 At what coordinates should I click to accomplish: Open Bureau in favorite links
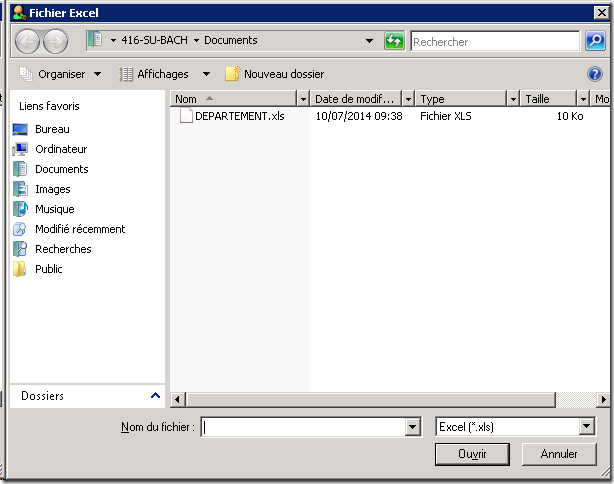(x=52, y=129)
